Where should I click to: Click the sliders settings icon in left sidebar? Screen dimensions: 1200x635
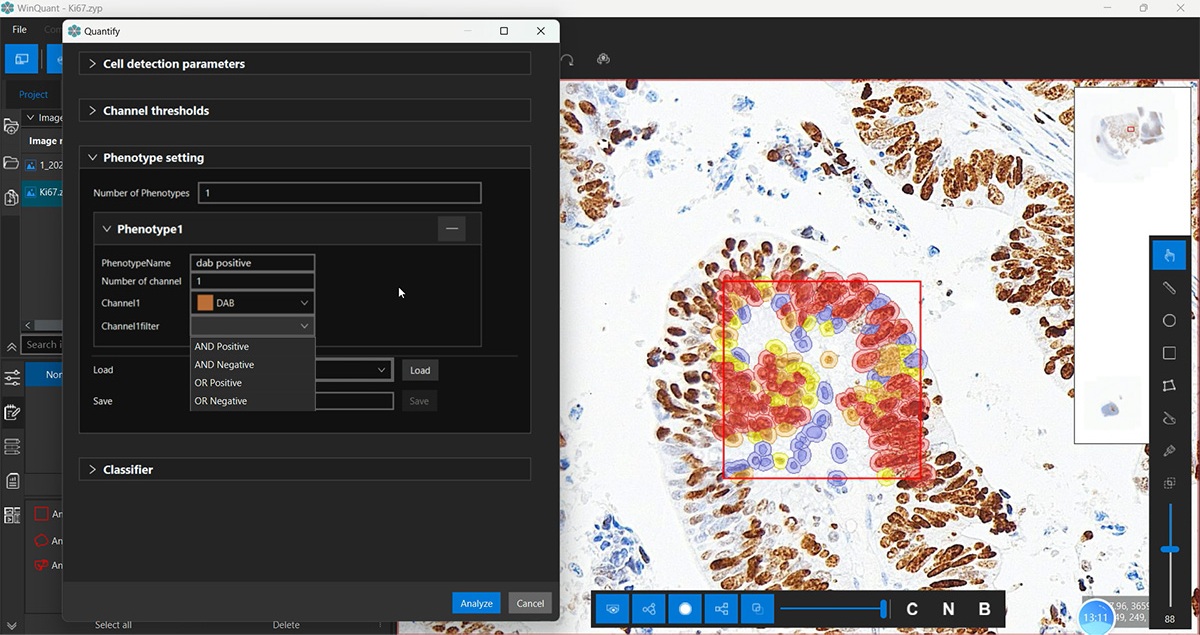[12, 378]
